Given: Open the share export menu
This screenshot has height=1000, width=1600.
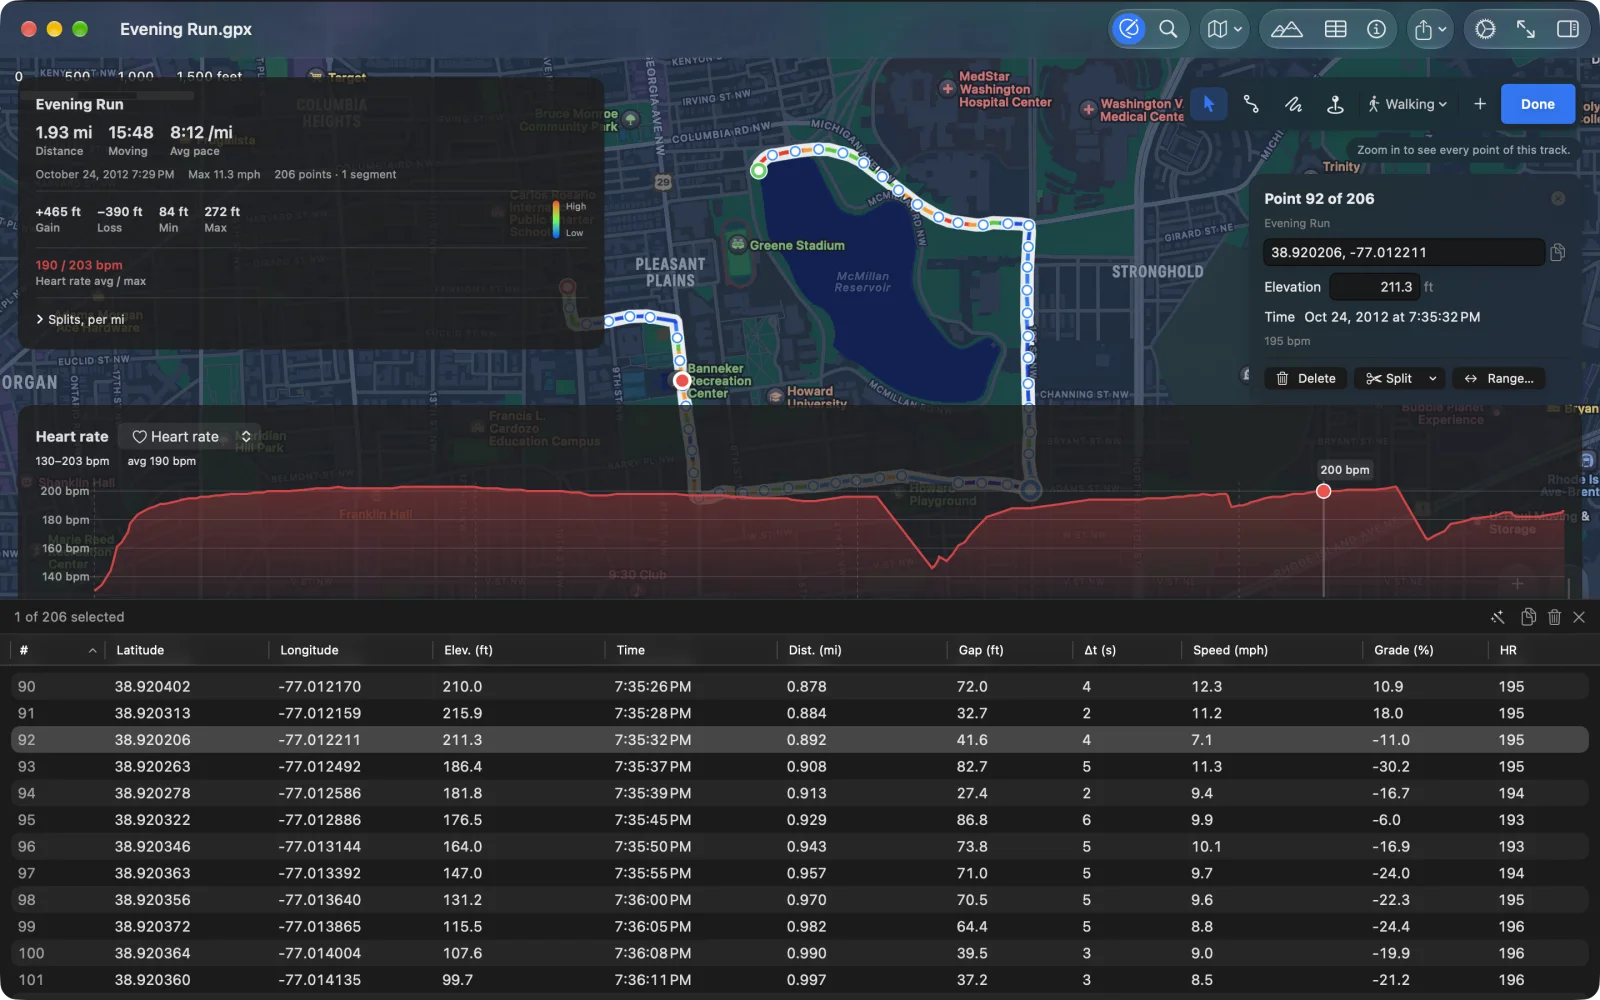Looking at the screenshot, I should tap(1430, 29).
